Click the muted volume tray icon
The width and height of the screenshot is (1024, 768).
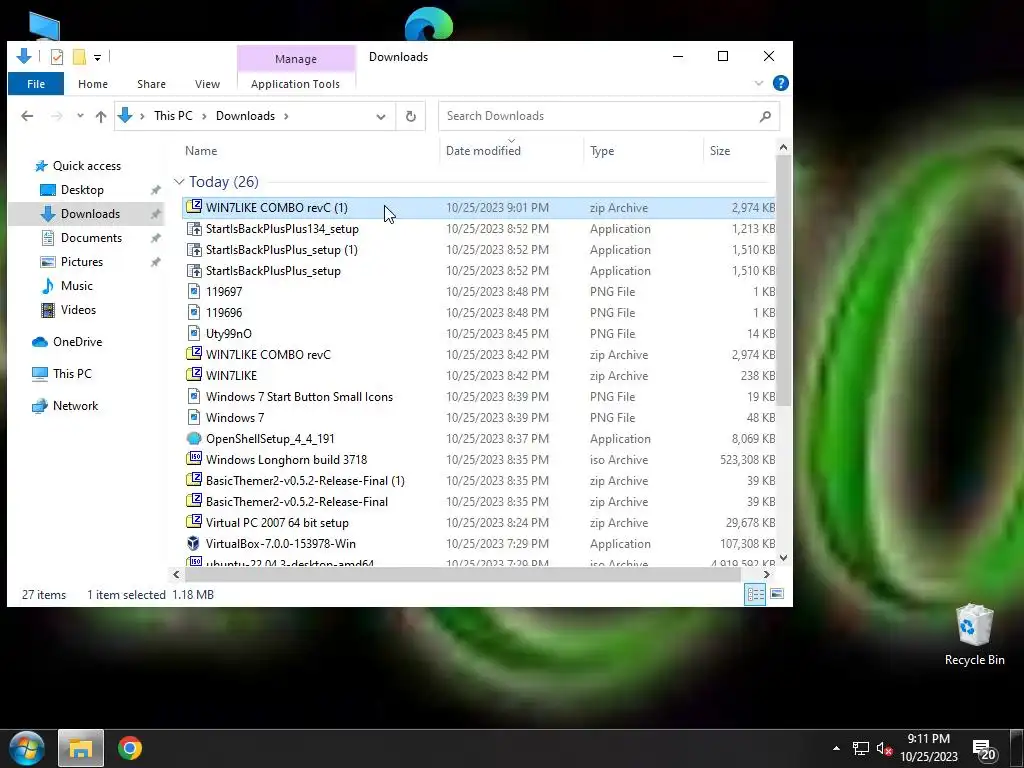tap(884, 749)
